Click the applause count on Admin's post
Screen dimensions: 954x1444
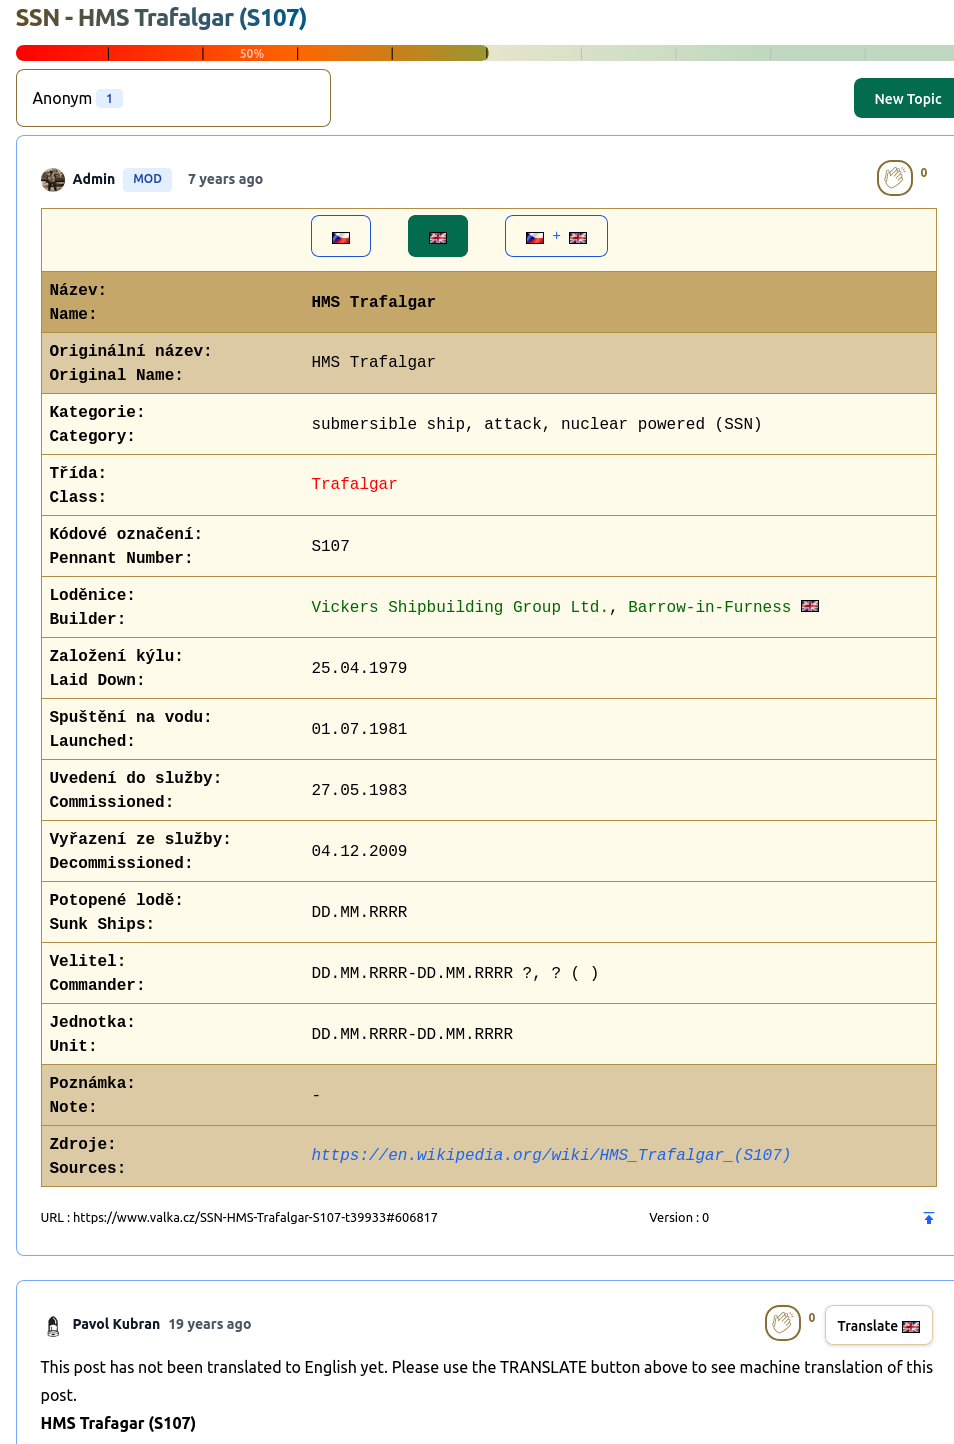click(924, 173)
